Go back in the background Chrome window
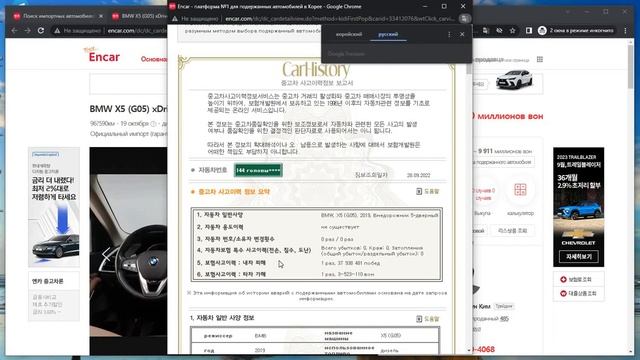This screenshot has width=640, height=360. click(x=14, y=31)
